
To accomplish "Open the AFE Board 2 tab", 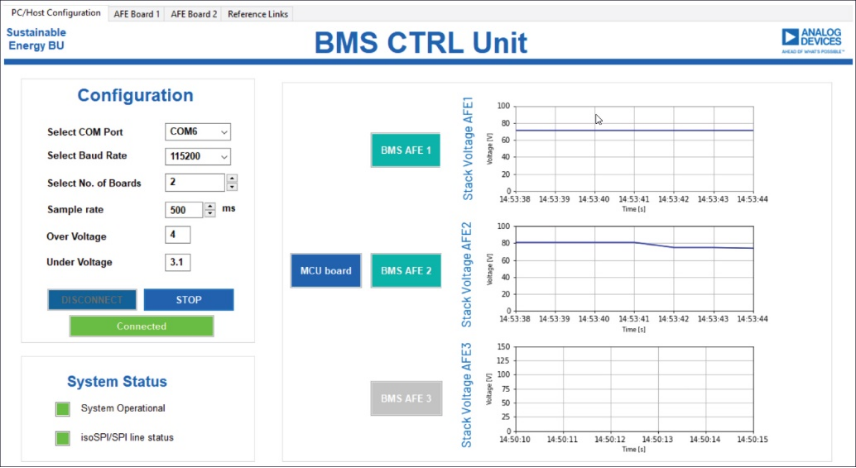I will pos(193,14).
